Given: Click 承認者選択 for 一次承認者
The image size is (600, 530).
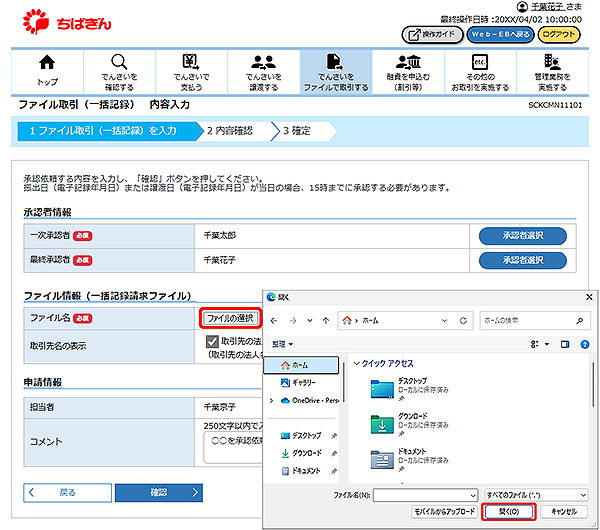Looking at the screenshot, I should tap(523, 236).
